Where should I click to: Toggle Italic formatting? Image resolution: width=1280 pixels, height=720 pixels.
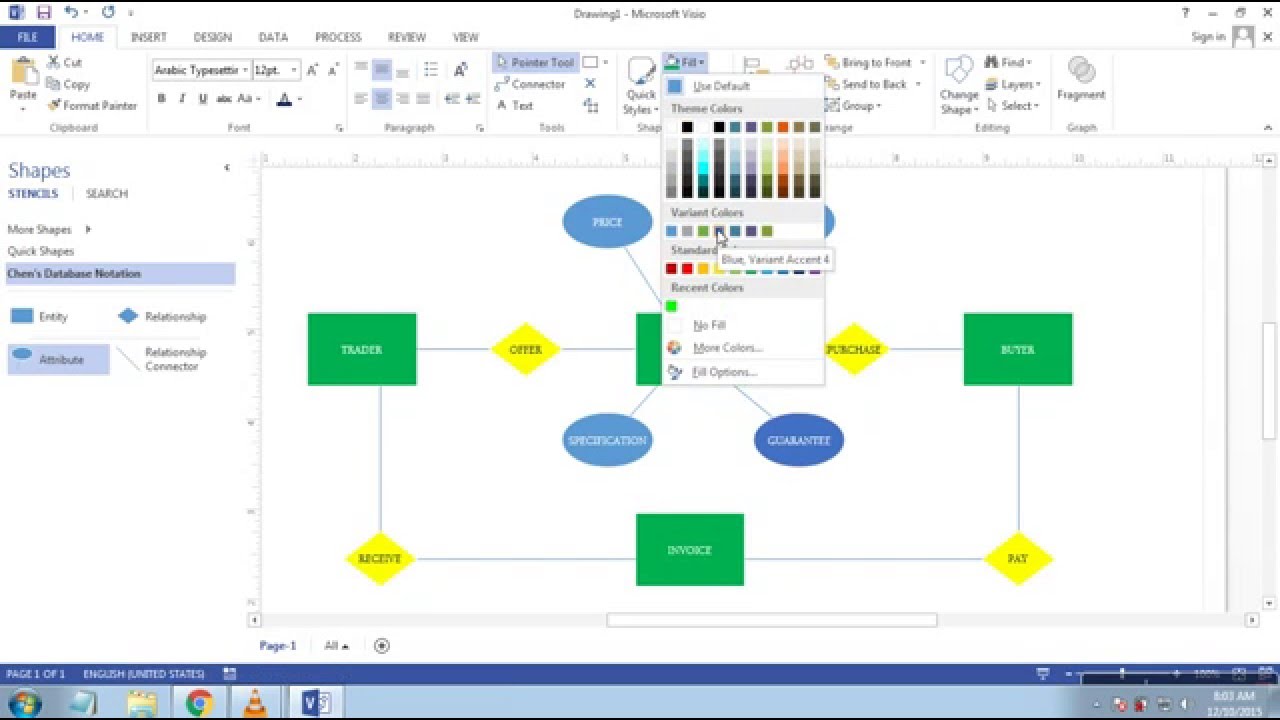182,99
